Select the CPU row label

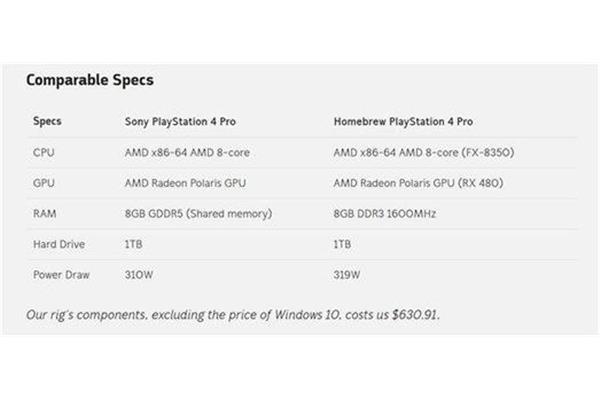click(44, 152)
